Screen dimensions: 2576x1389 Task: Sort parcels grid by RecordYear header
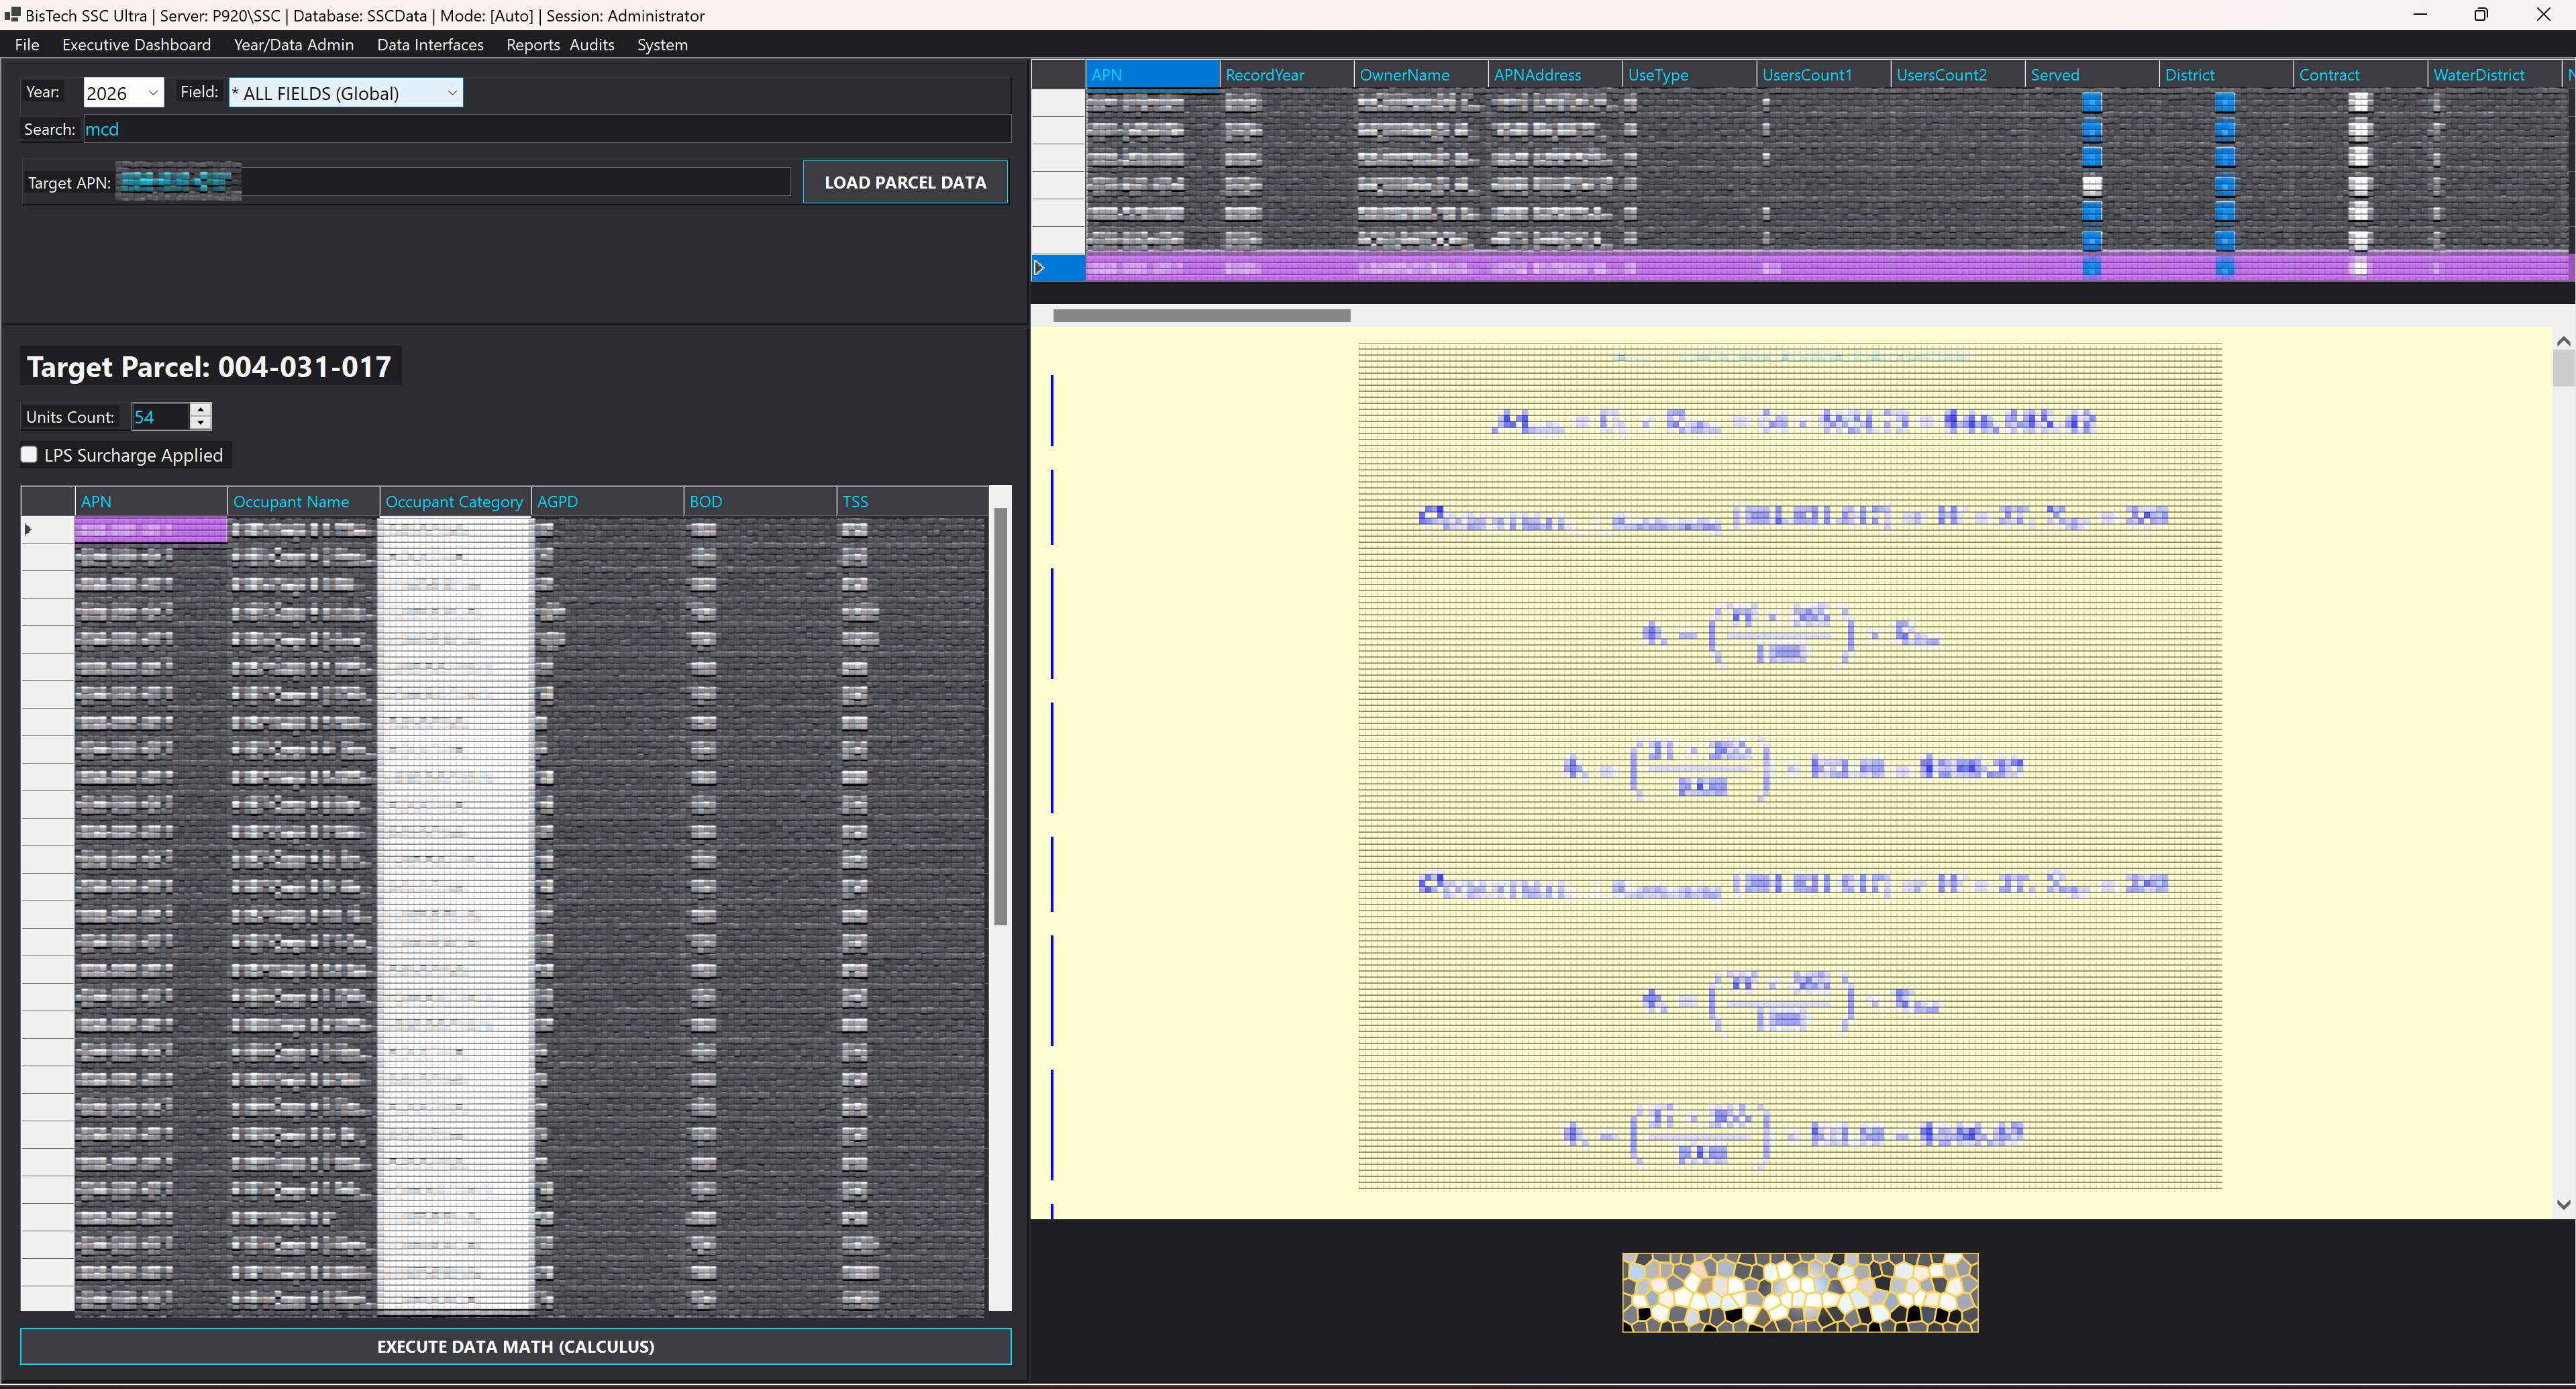click(1287, 74)
